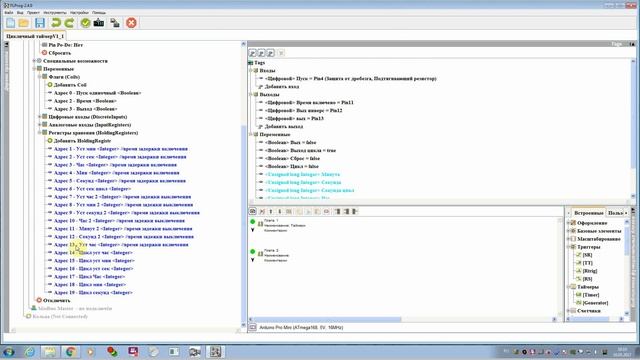Open the Проект menu
Image resolution: width=640 pixels, height=360 pixels.
33,13
